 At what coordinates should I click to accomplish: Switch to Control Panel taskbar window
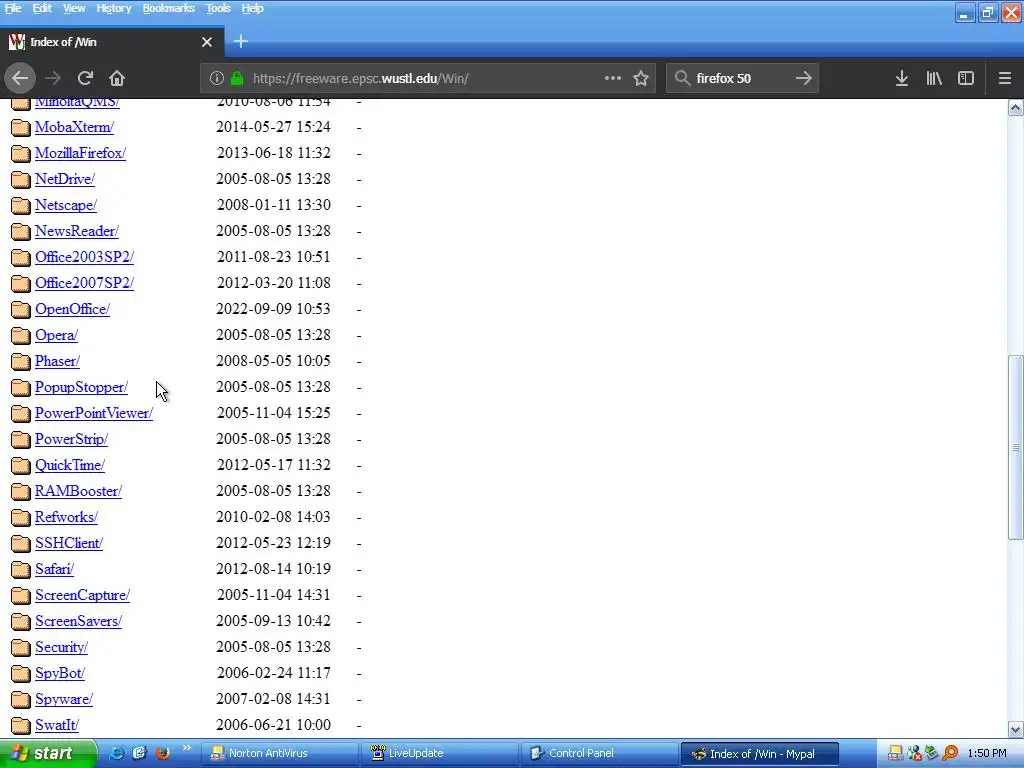(600, 753)
